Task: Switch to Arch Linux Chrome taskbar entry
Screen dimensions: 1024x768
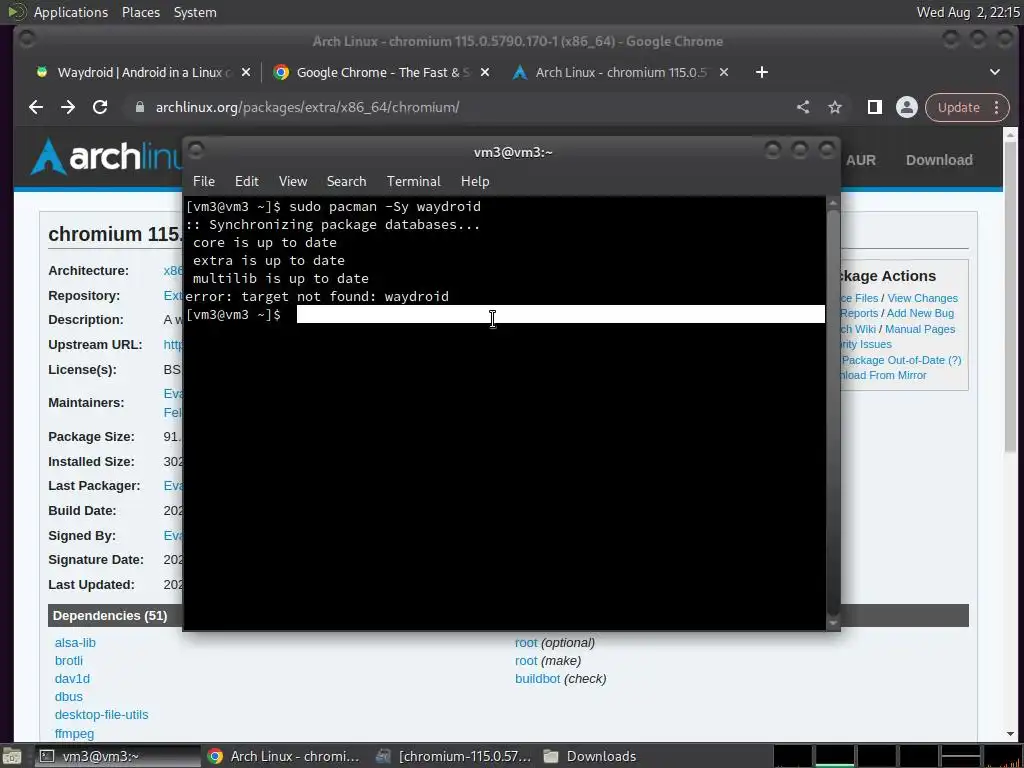Action: point(284,756)
